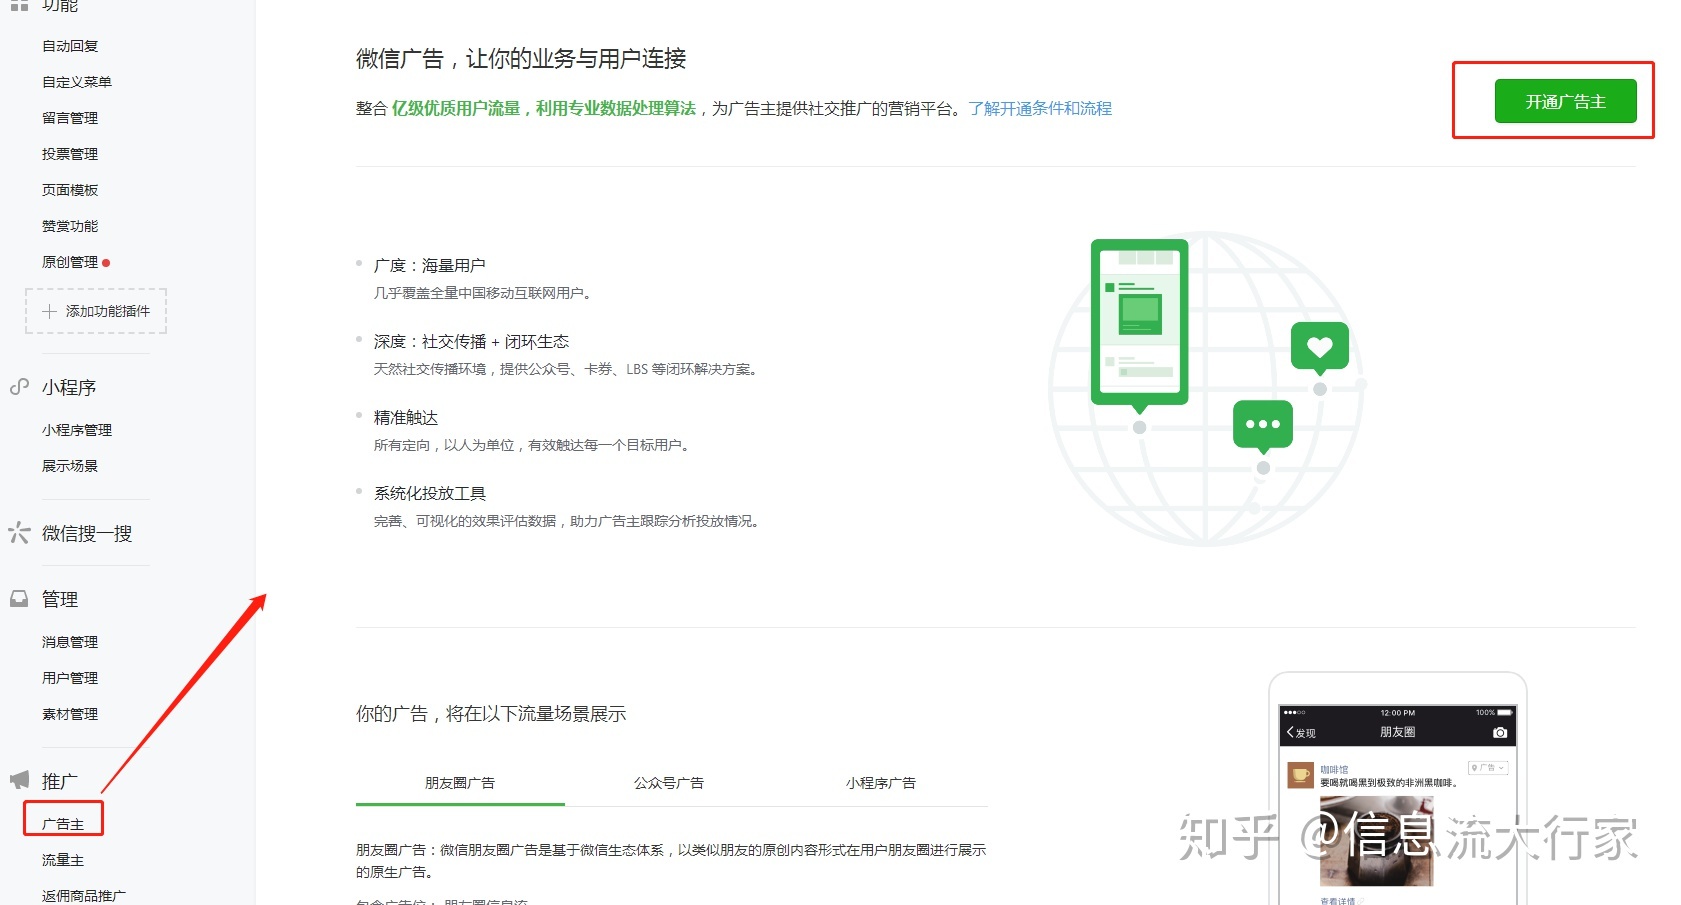Go to 原创管理 in the sidebar
1681x905 pixels.
pyautogui.click(x=70, y=262)
